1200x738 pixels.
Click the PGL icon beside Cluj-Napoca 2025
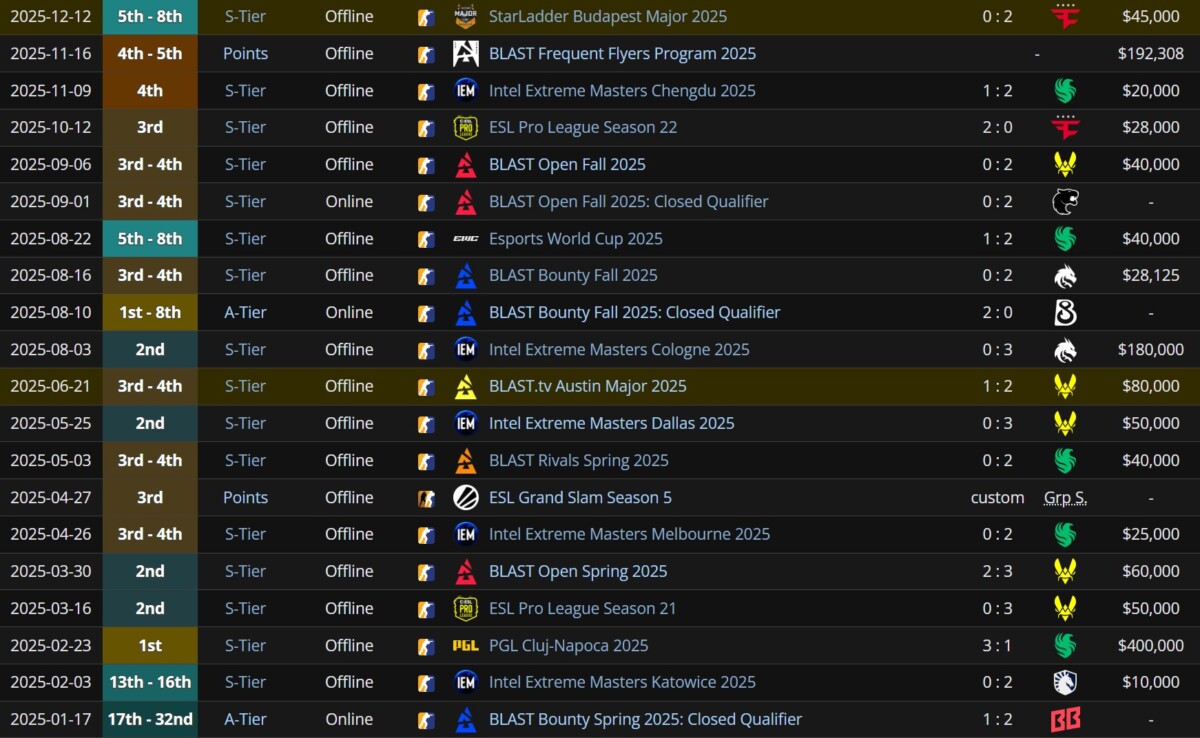click(465, 646)
